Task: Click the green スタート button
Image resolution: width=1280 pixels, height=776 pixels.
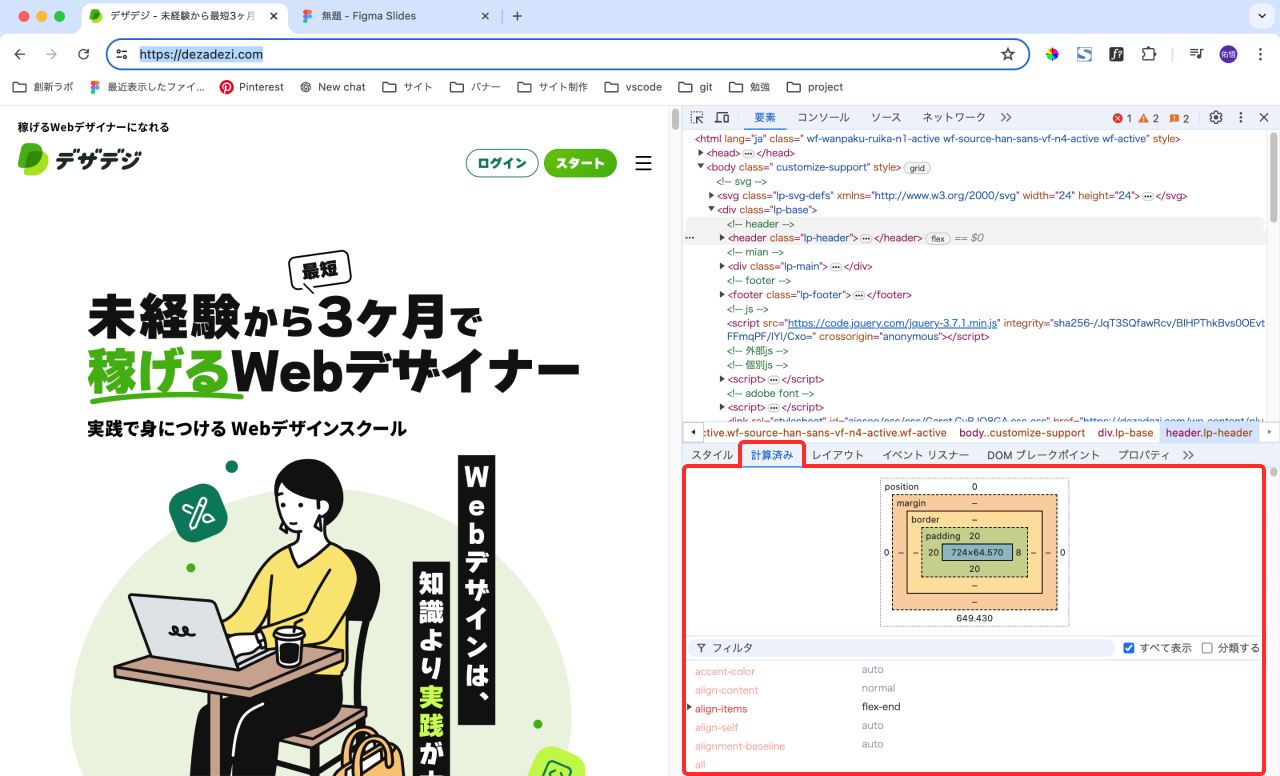Action: pyautogui.click(x=580, y=163)
